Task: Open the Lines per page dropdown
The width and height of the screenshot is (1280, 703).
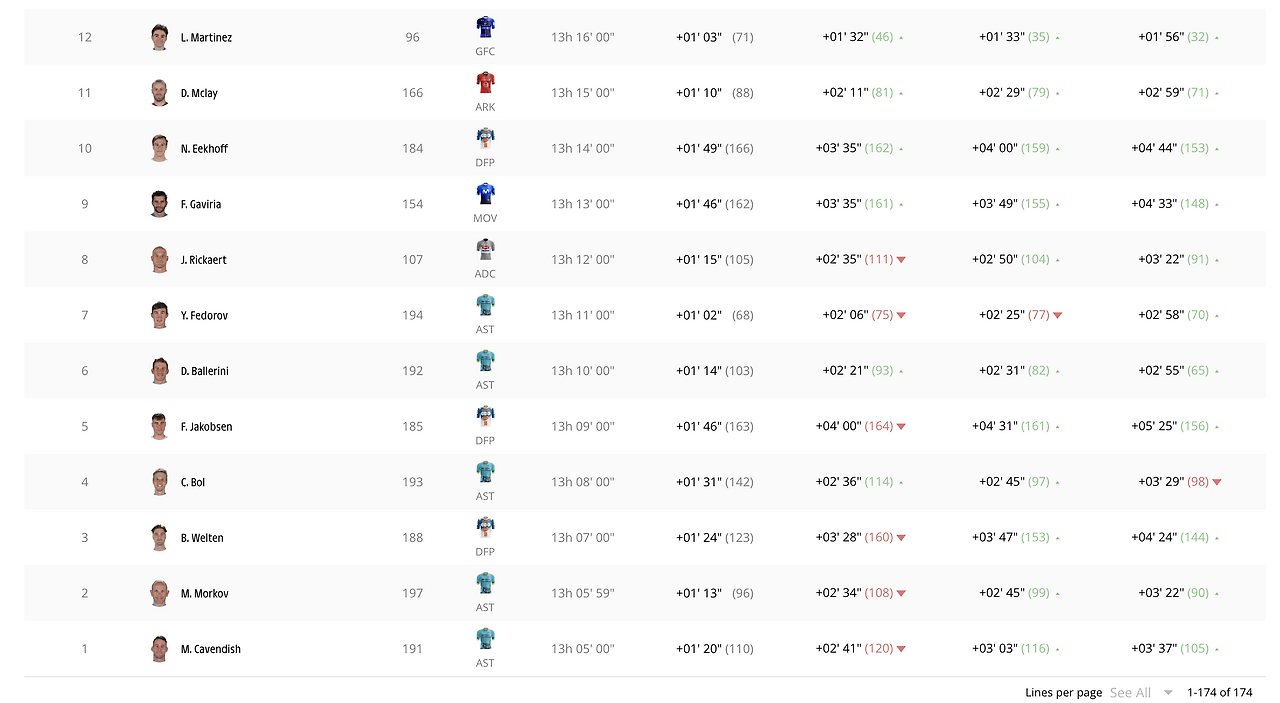Action: pos(1141,692)
